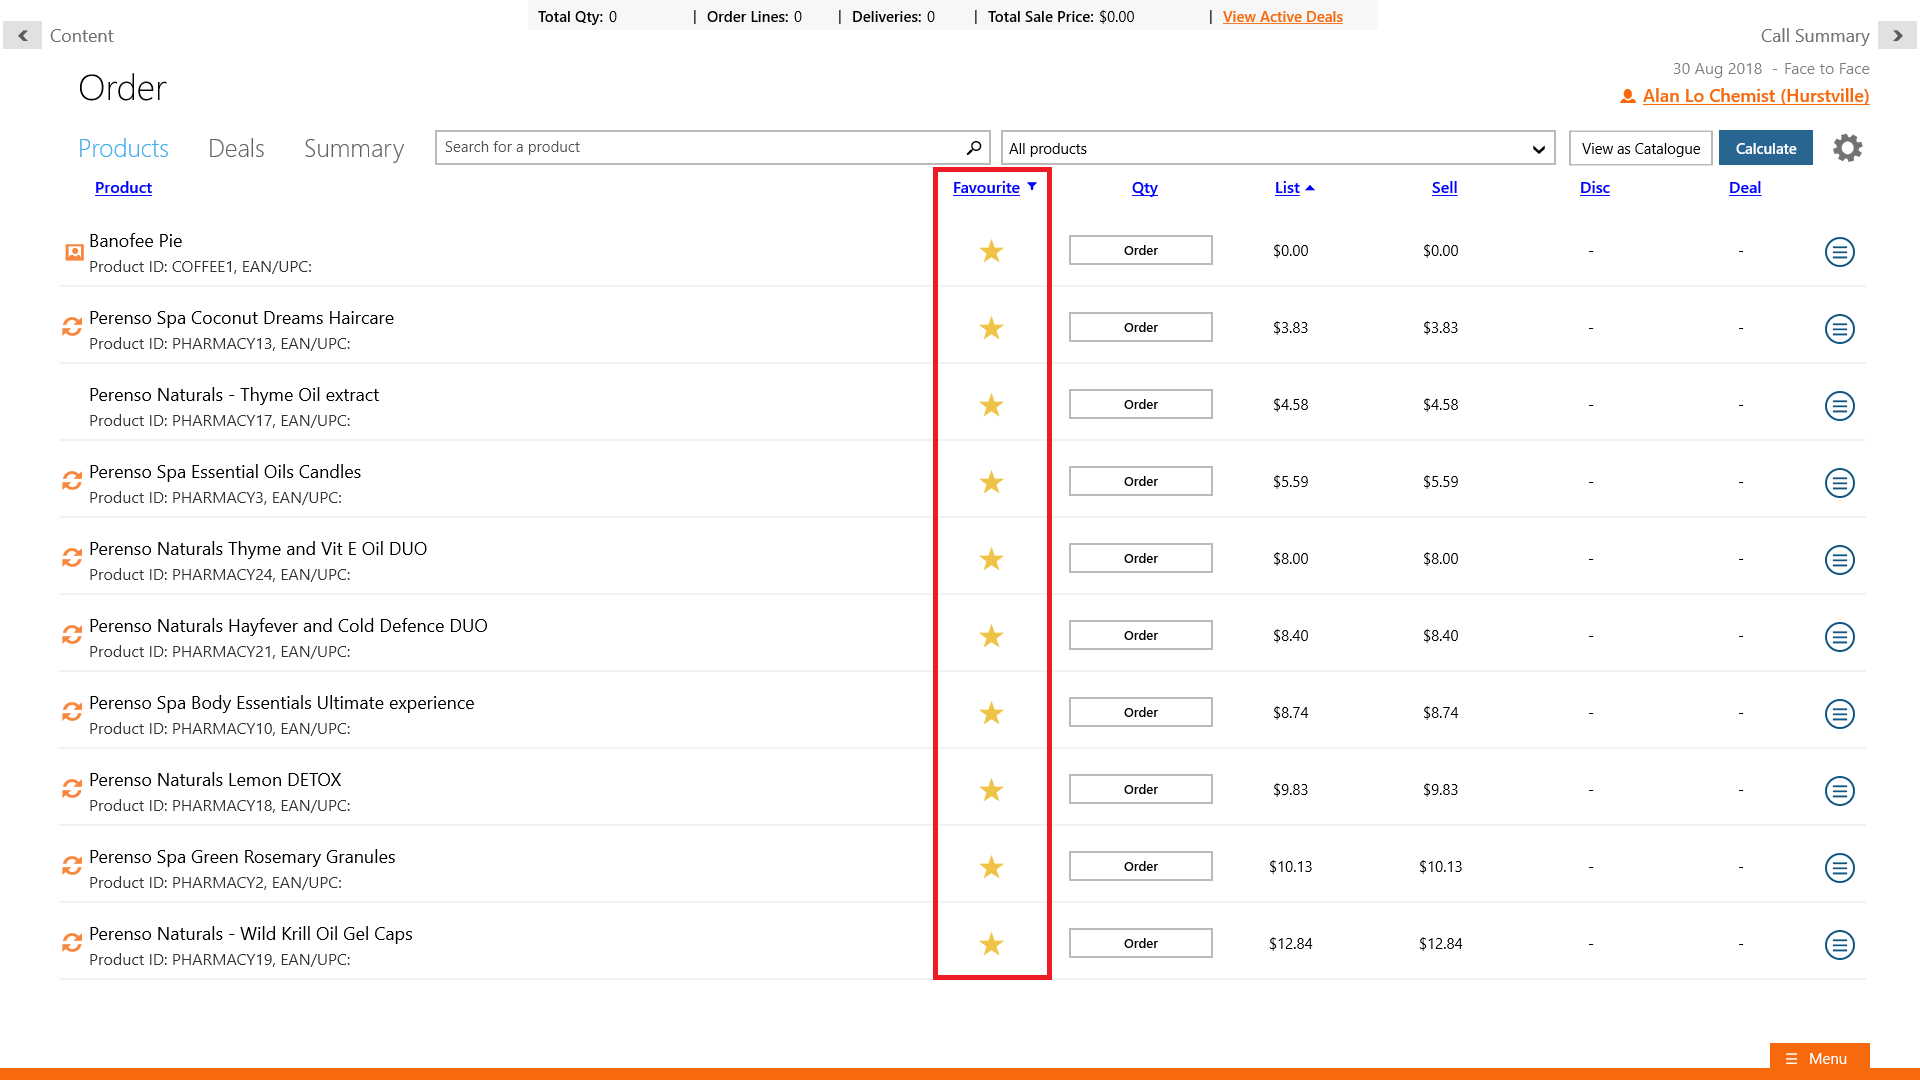The image size is (1920, 1080).
Task: Toggle favourite star for Green Rosemary Granules
Action: 991,867
